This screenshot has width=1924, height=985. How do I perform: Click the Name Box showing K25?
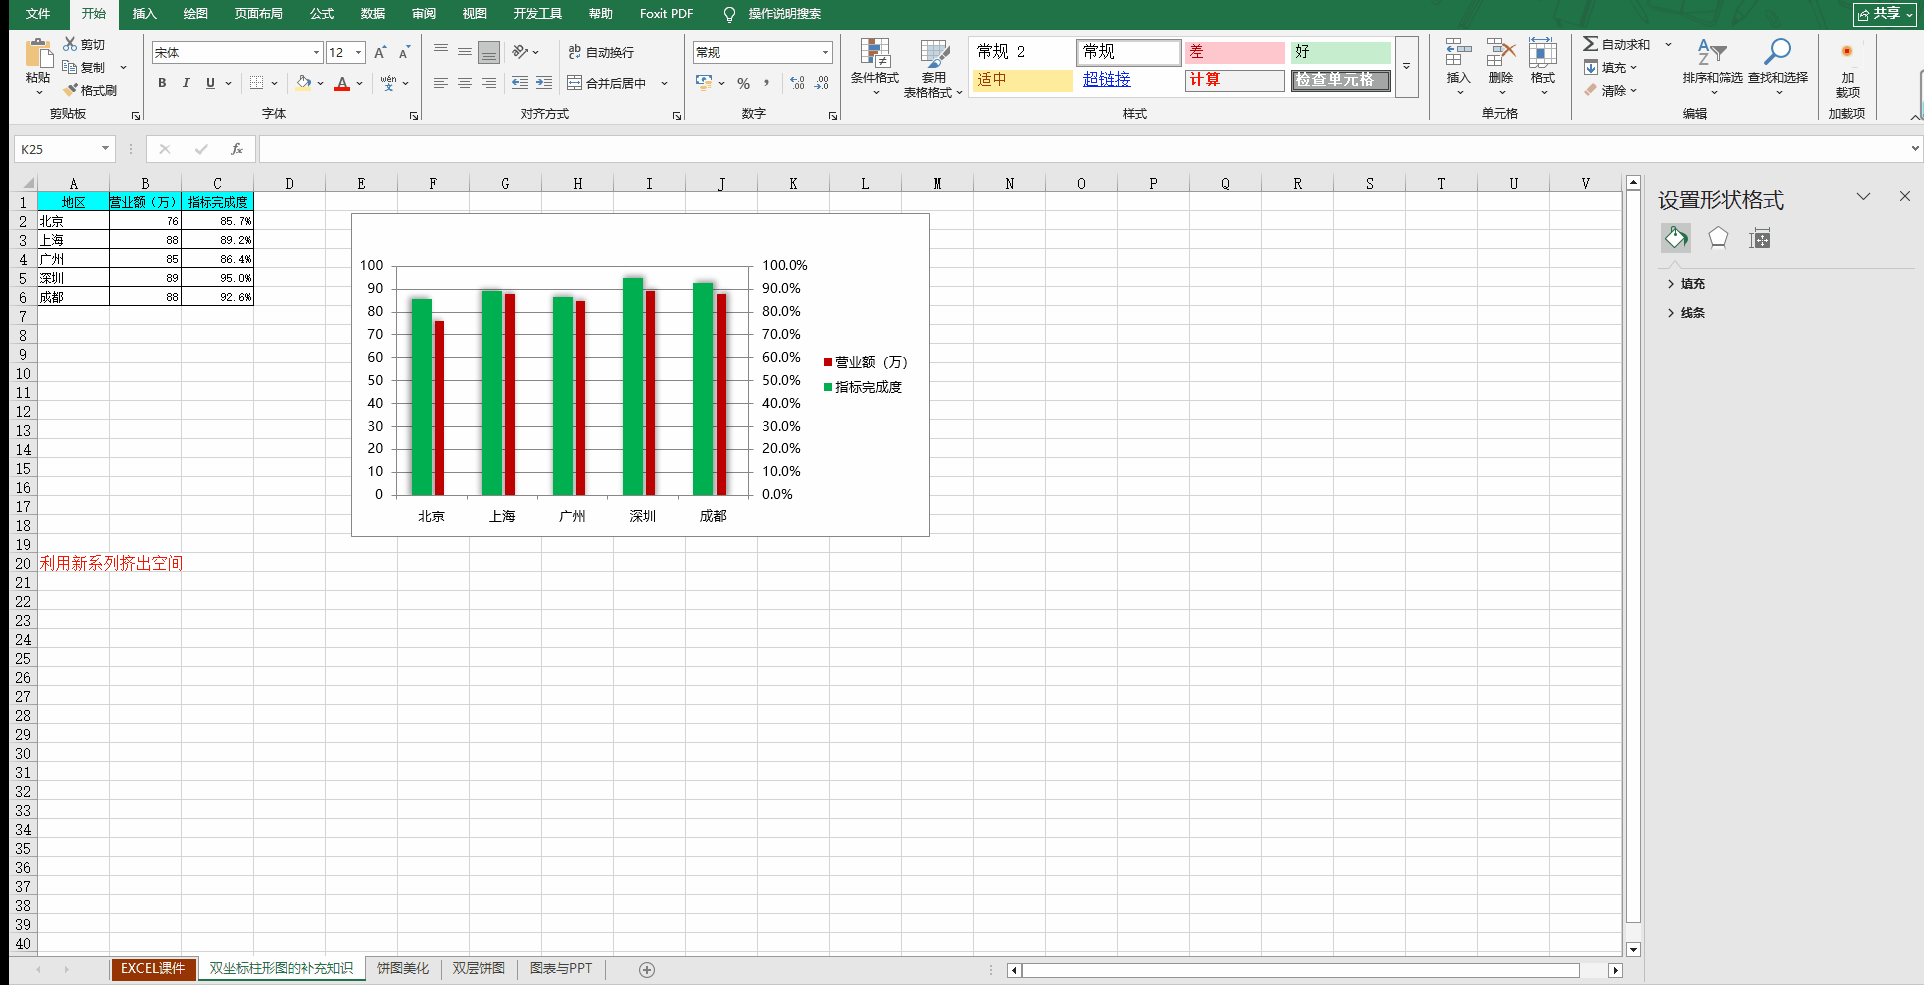tap(58, 149)
